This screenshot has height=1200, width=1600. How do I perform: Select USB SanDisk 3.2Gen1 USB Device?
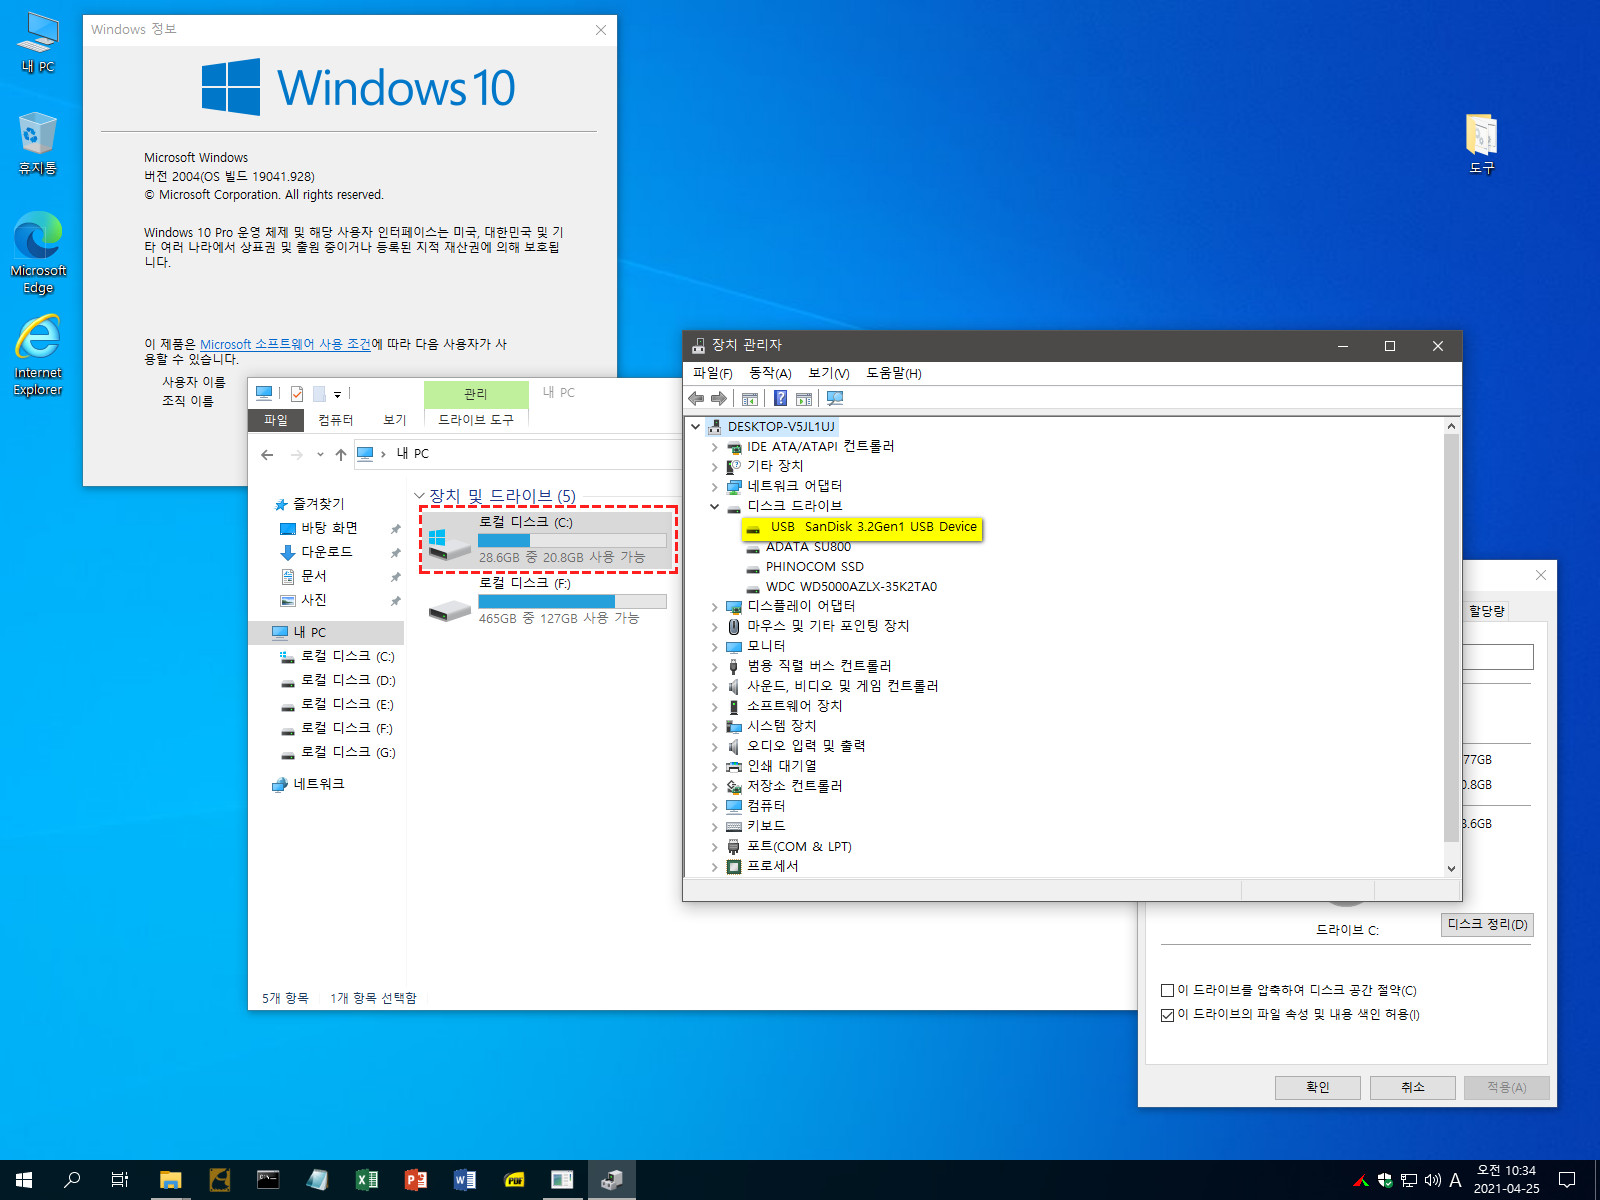(862, 527)
